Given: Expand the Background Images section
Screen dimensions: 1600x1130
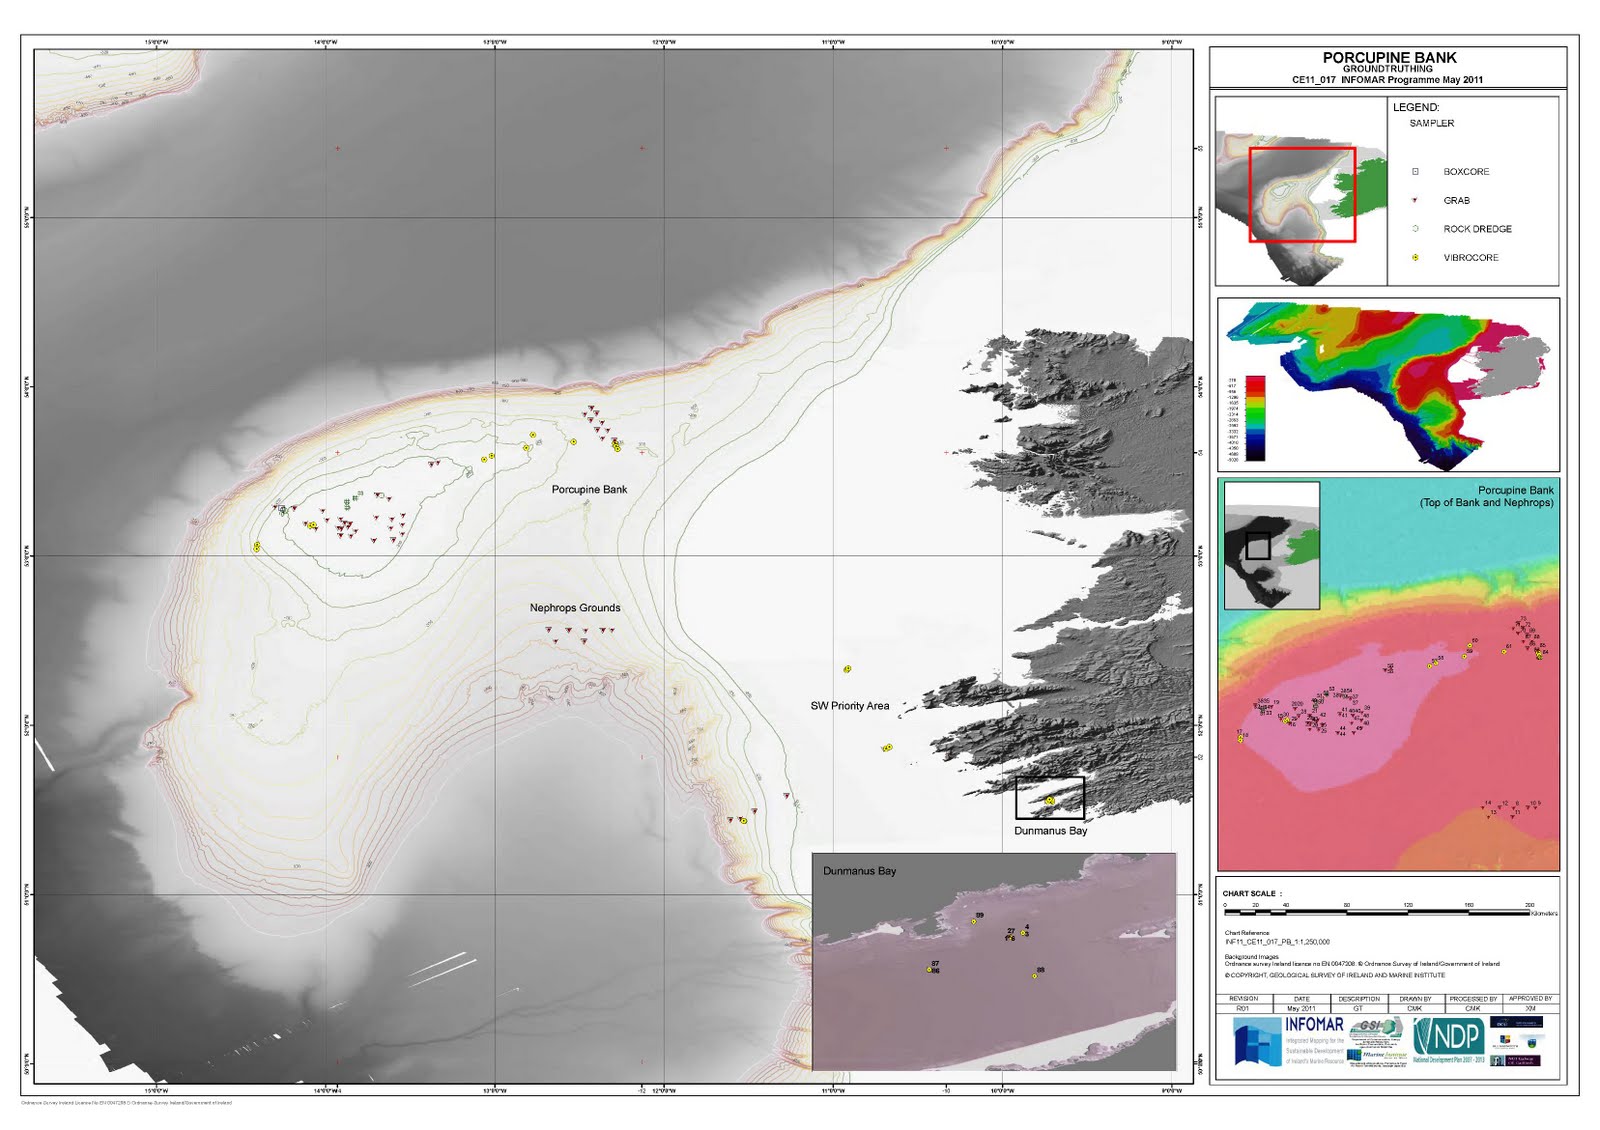Looking at the screenshot, I should coord(1251,957).
